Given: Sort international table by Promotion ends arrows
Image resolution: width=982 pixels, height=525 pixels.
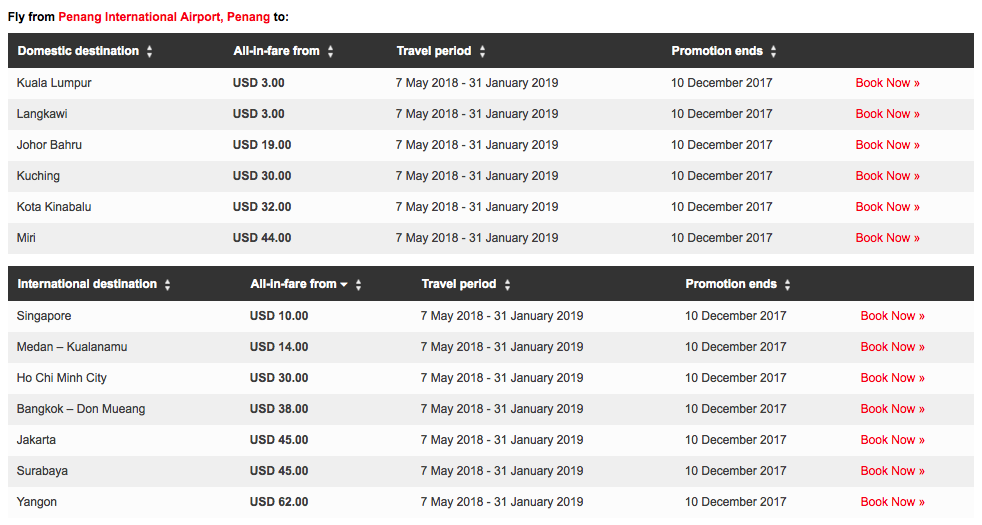Looking at the screenshot, I should tap(787, 284).
